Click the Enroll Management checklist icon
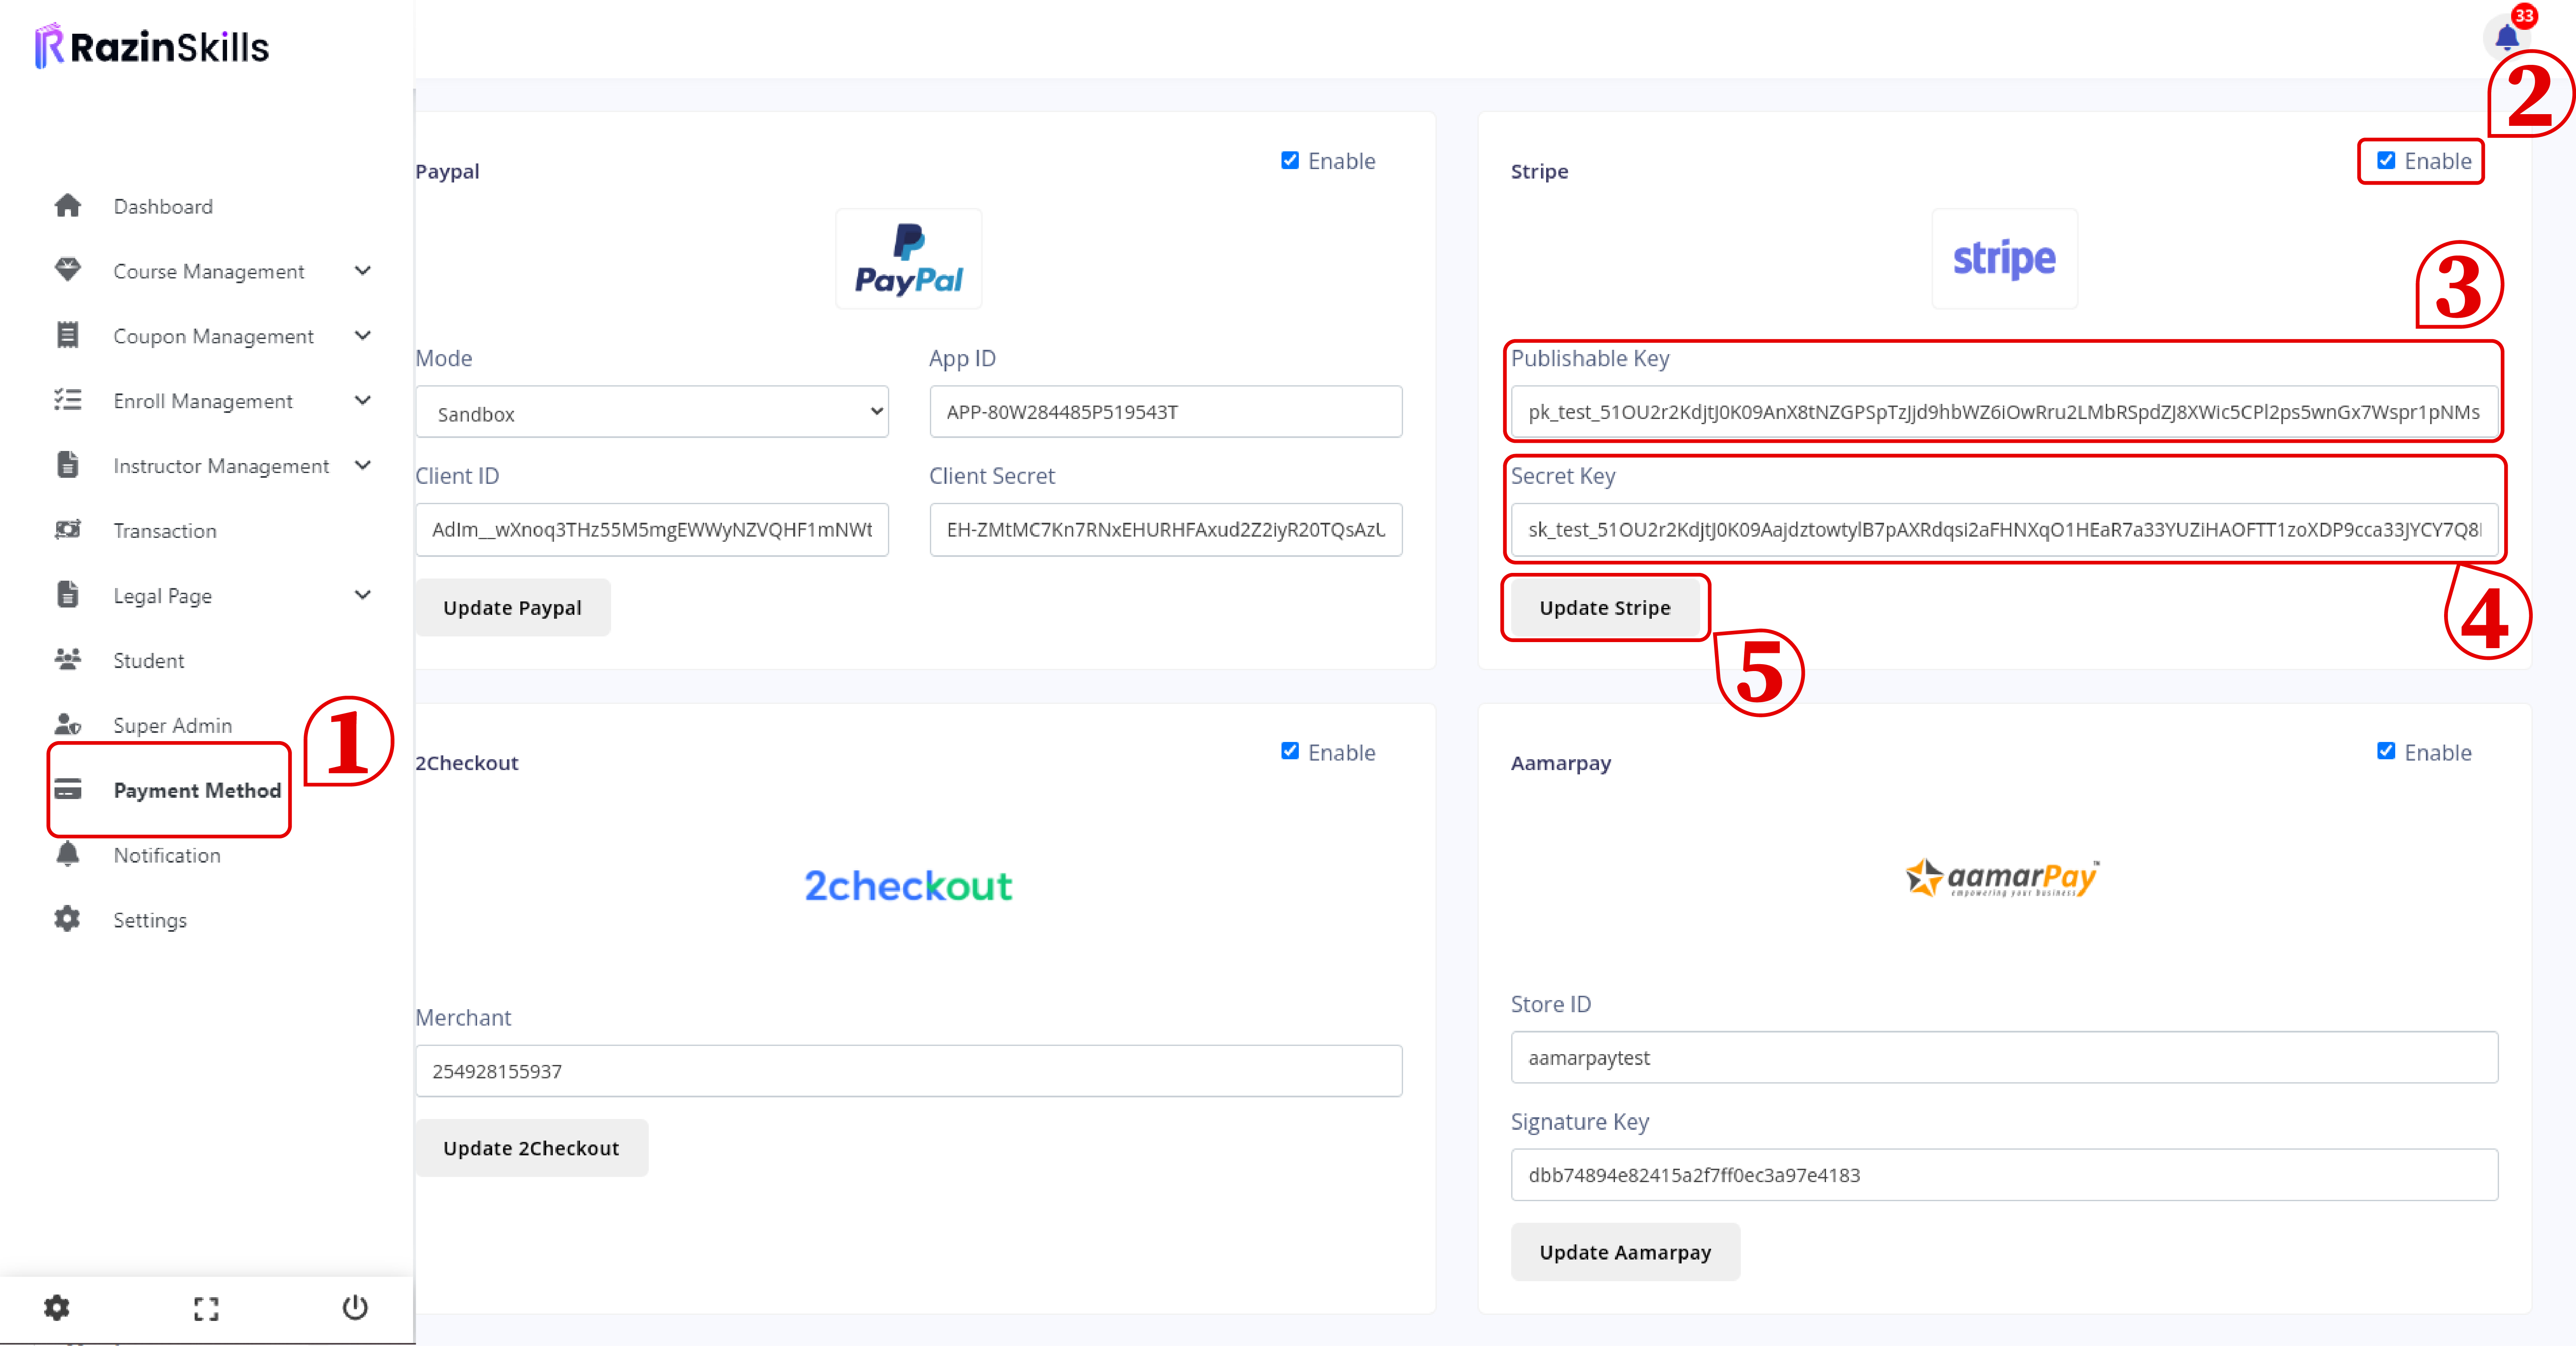Screen dimensions: 2576x1346 (x=67, y=400)
